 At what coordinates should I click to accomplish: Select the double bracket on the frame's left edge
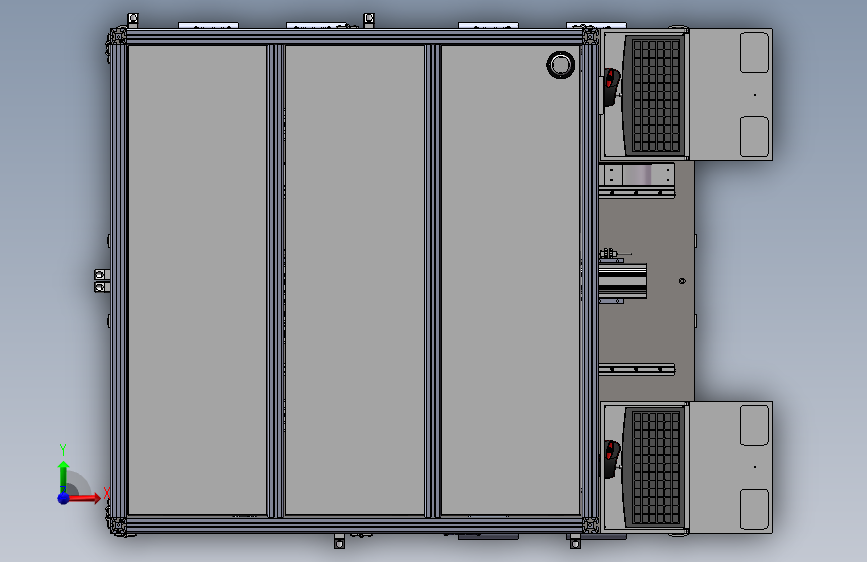tap(102, 281)
